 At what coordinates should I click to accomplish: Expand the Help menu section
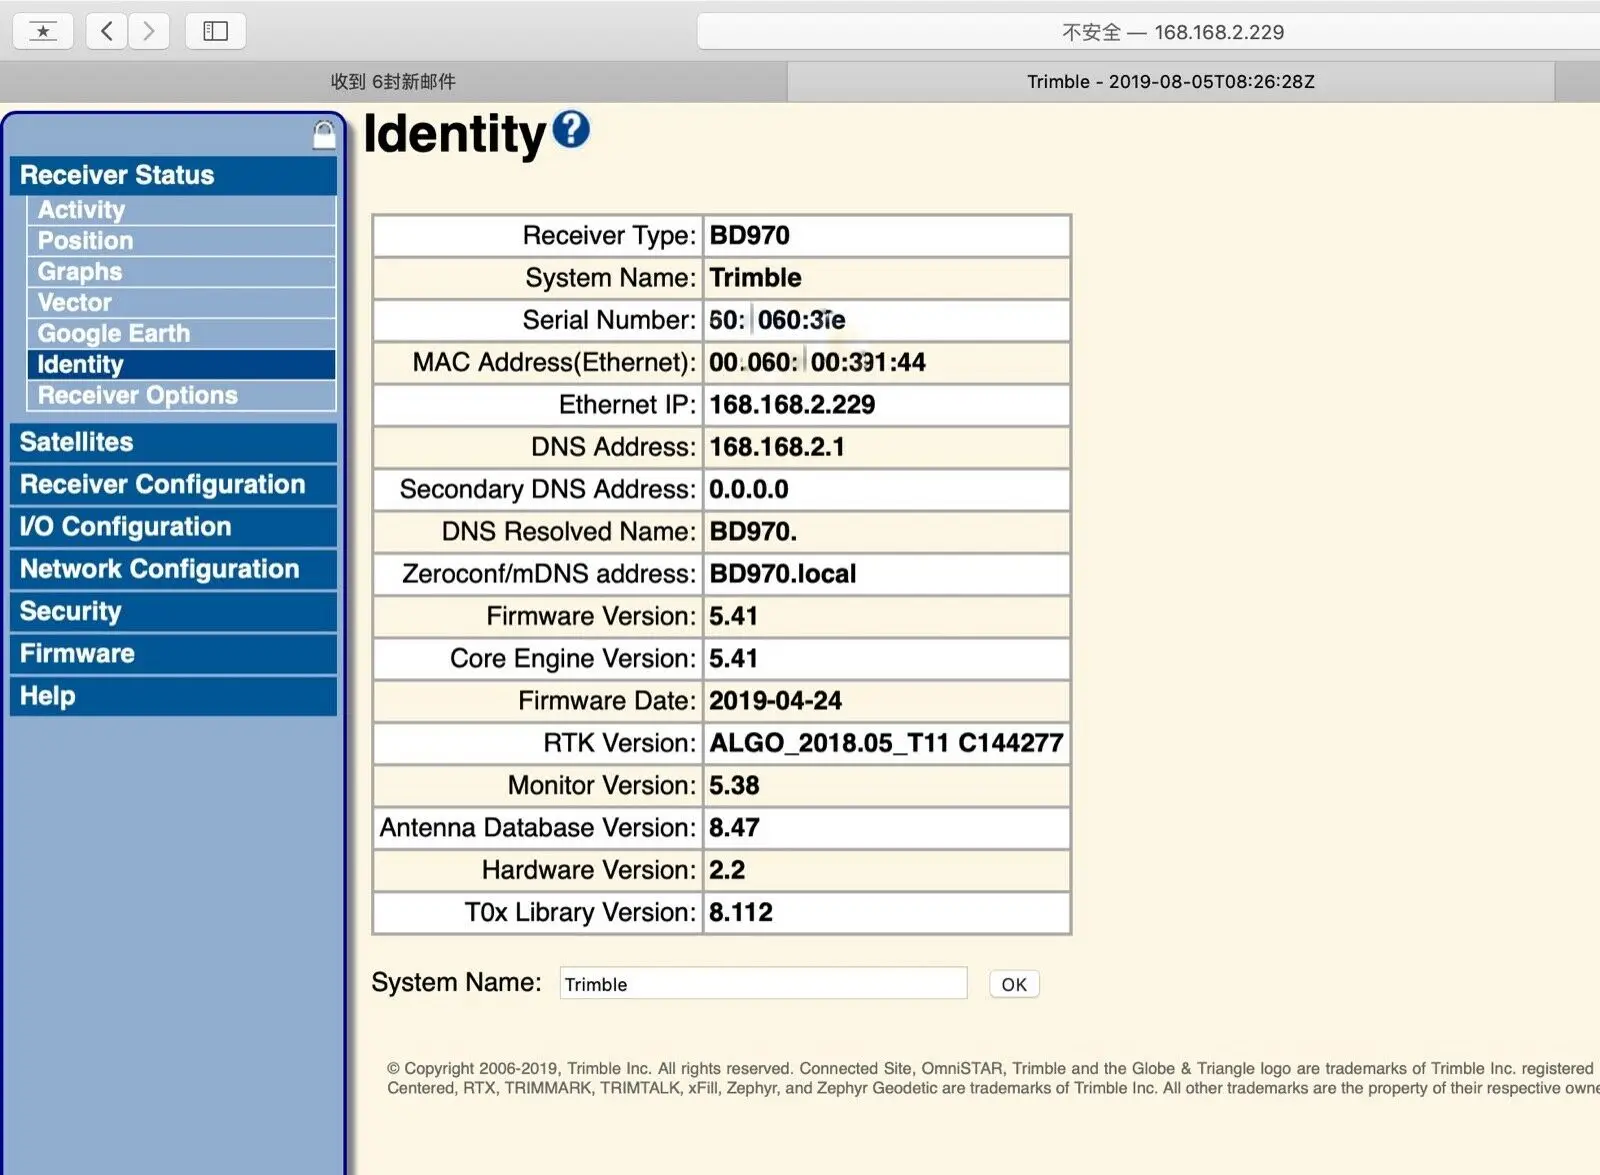pyautogui.click(x=173, y=696)
